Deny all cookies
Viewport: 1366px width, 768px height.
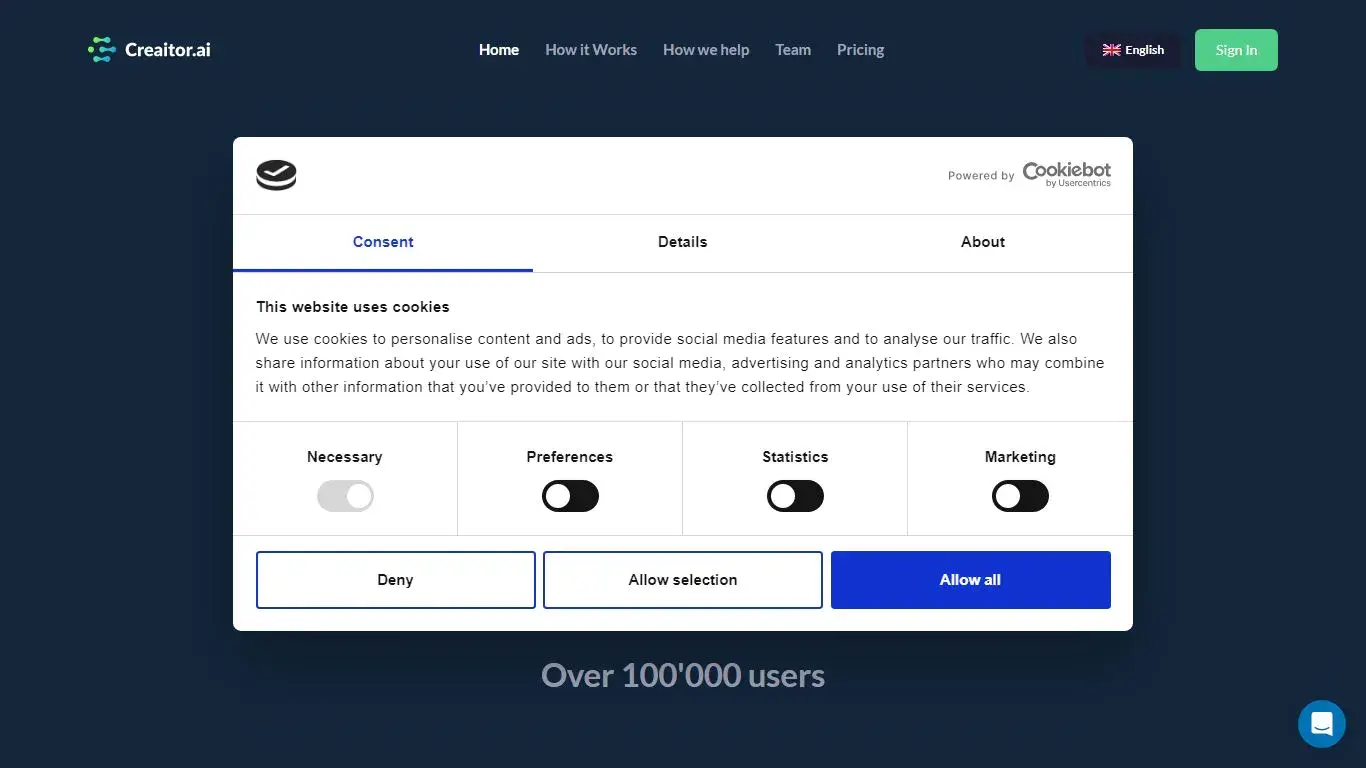click(395, 579)
